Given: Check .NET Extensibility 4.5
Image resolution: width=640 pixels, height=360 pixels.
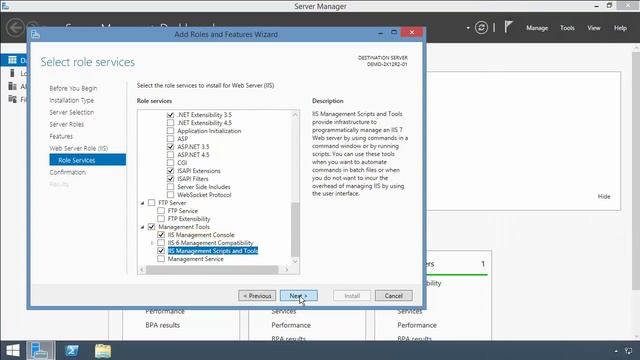Looking at the screenshot, I should 170,123.
